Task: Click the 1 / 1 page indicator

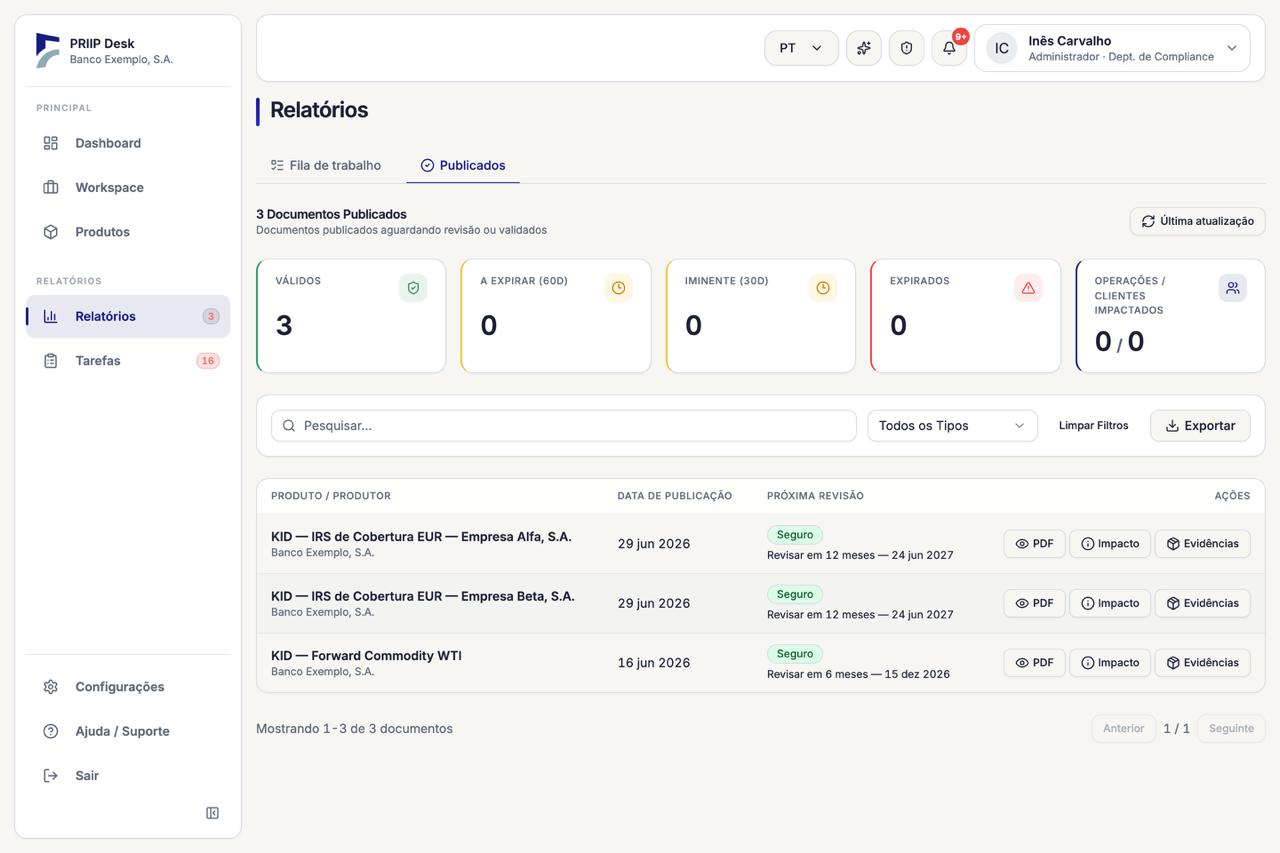Action: coord(1176,728)
